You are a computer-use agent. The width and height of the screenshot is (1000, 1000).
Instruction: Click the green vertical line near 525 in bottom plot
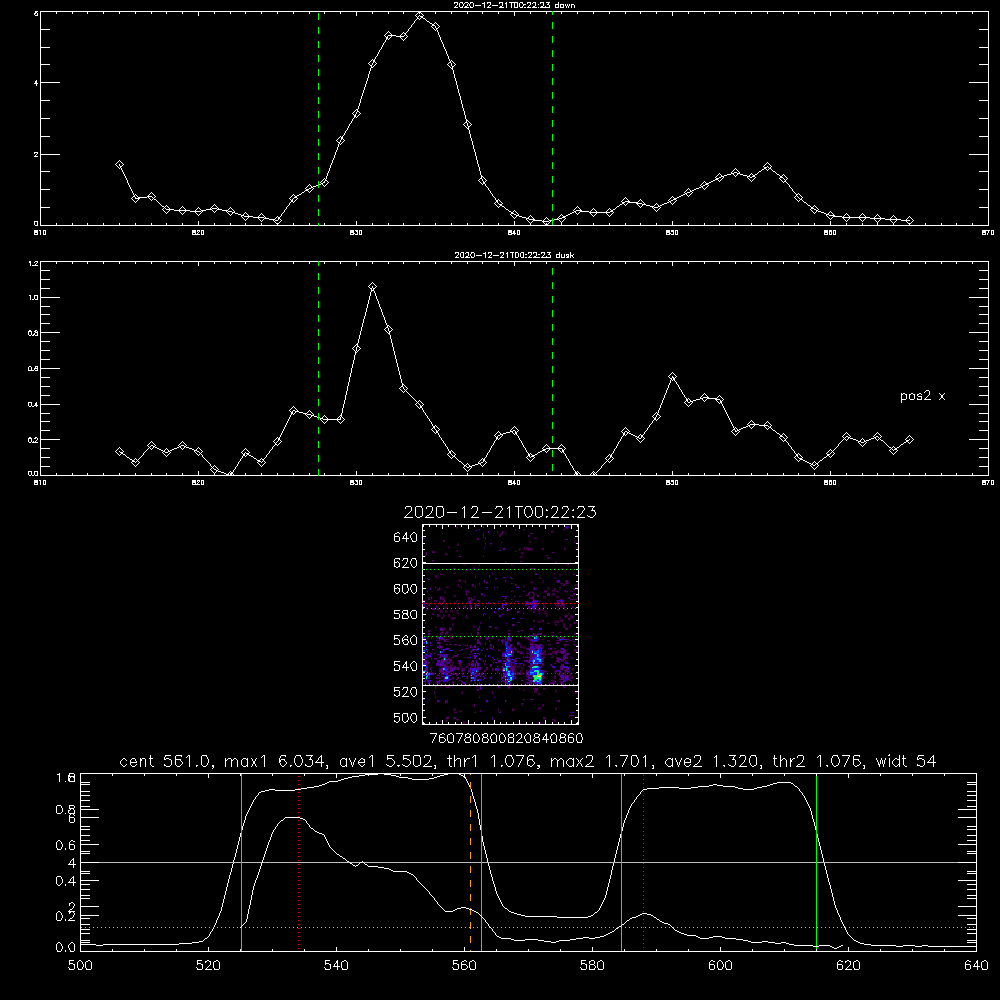241,862
